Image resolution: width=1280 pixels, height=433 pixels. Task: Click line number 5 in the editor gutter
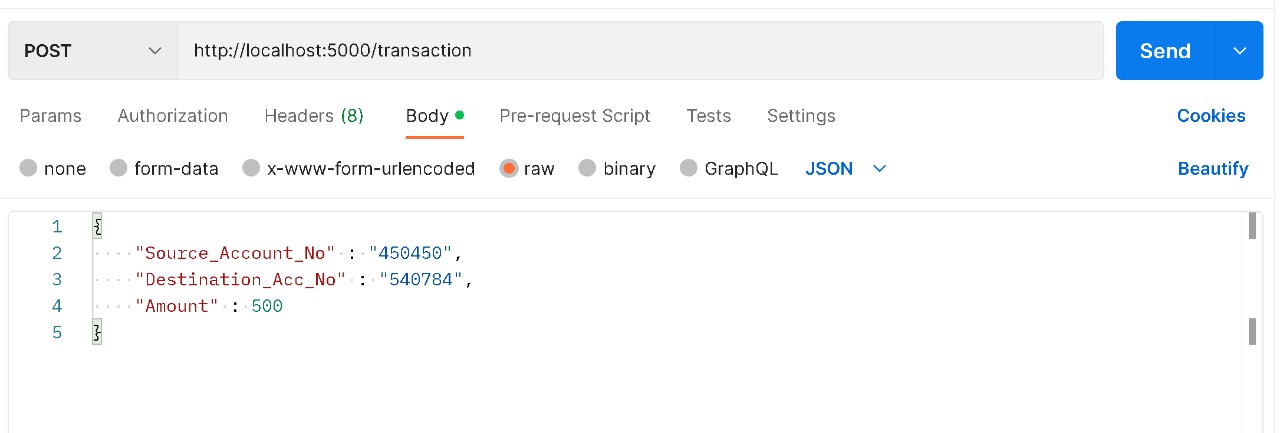(57, 333)
